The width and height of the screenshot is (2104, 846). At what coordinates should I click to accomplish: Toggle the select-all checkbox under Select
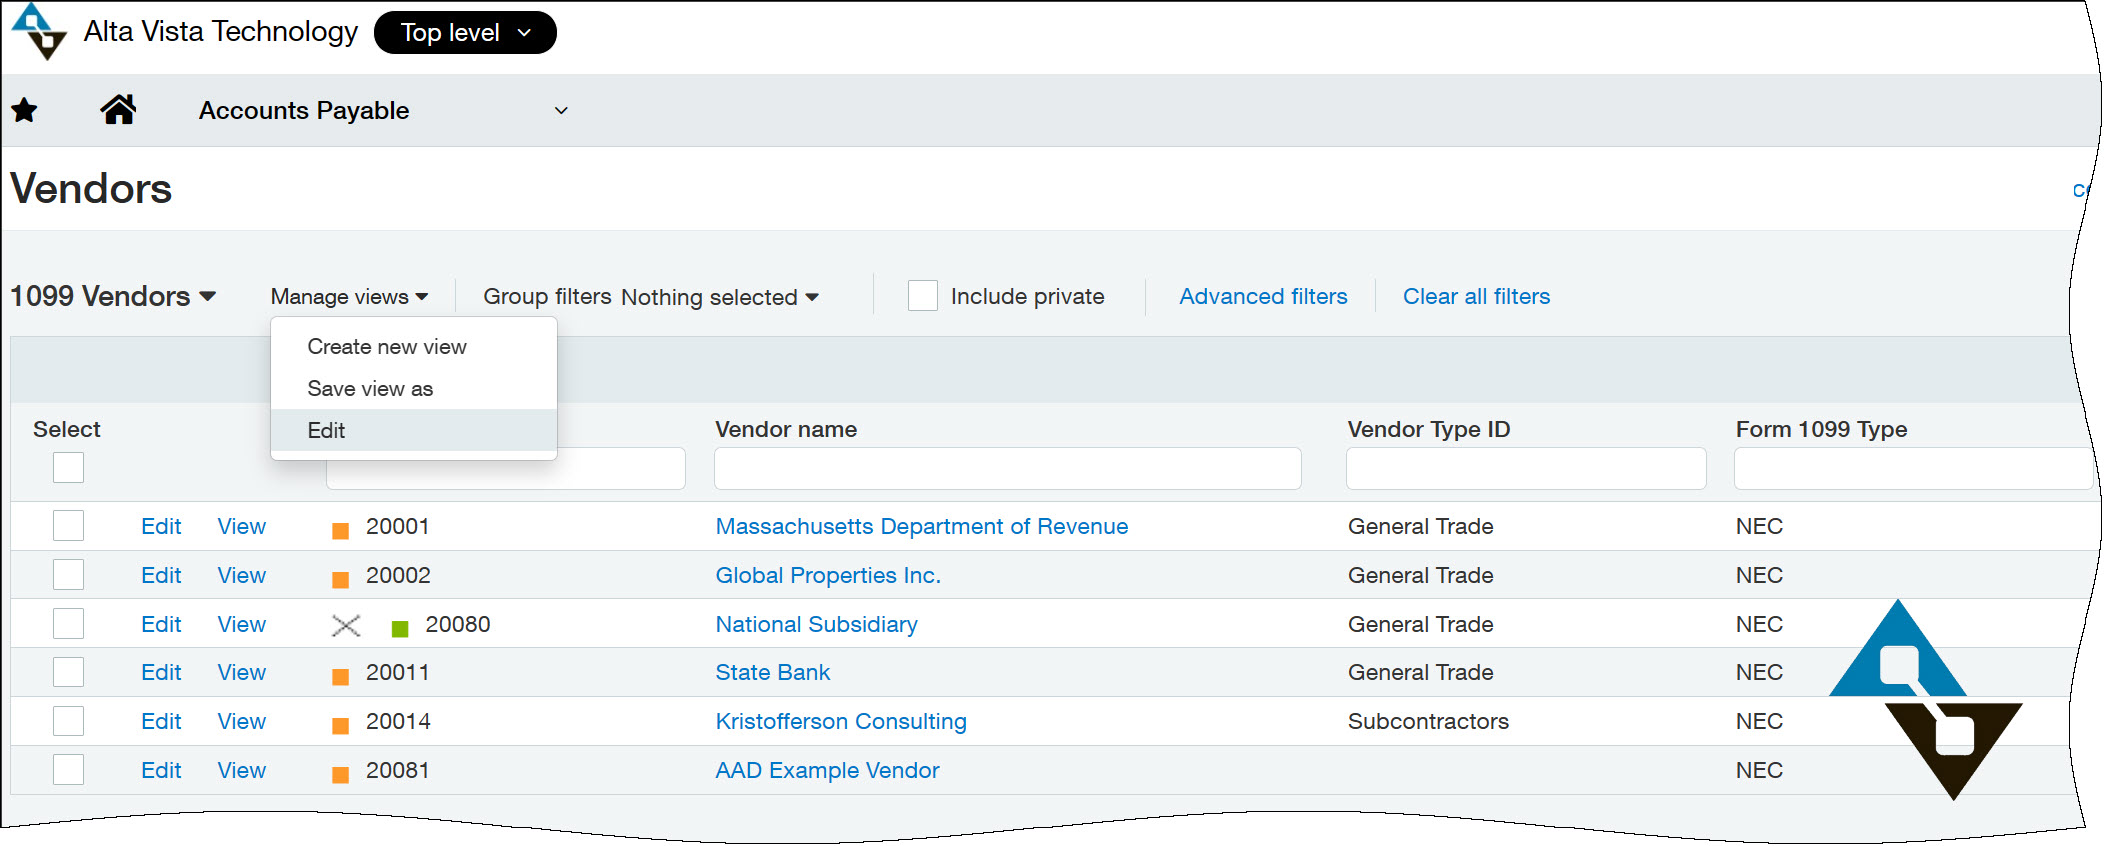pyautogui.click(x=69, y=467)
